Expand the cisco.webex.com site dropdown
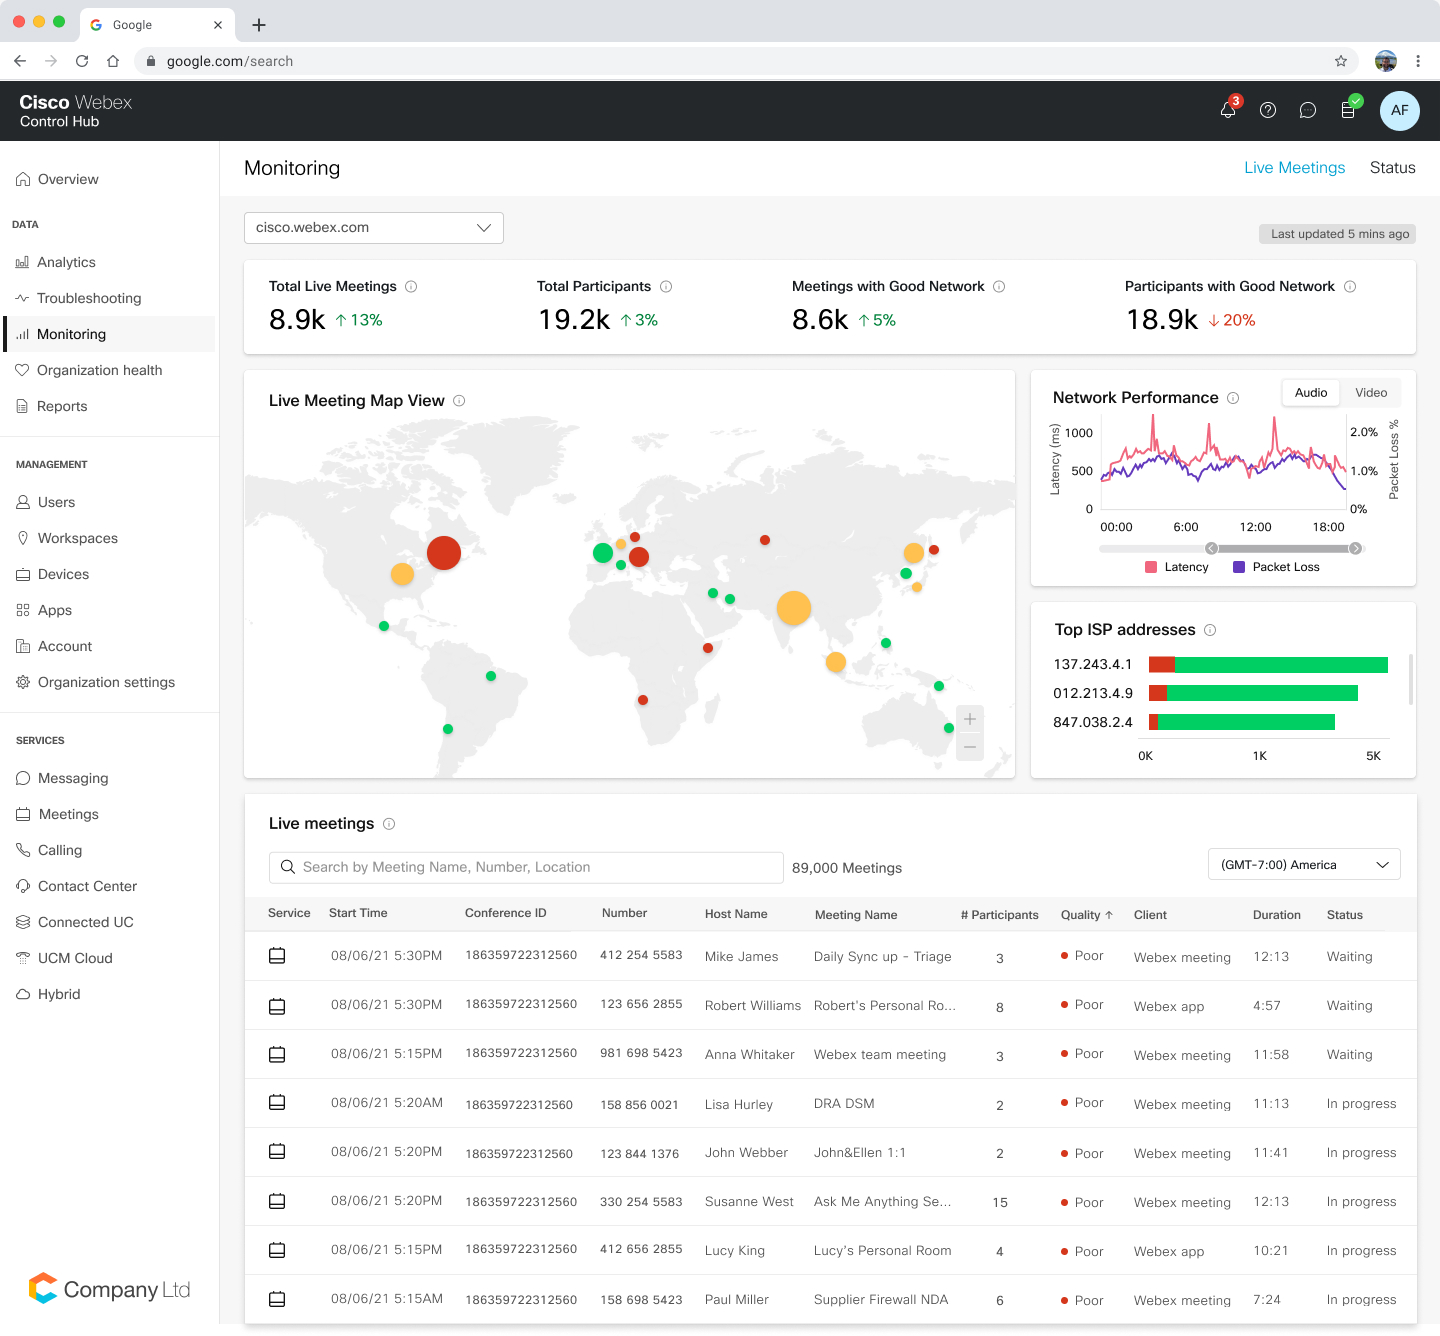The image size is (1440, 1336). (373, 228)
